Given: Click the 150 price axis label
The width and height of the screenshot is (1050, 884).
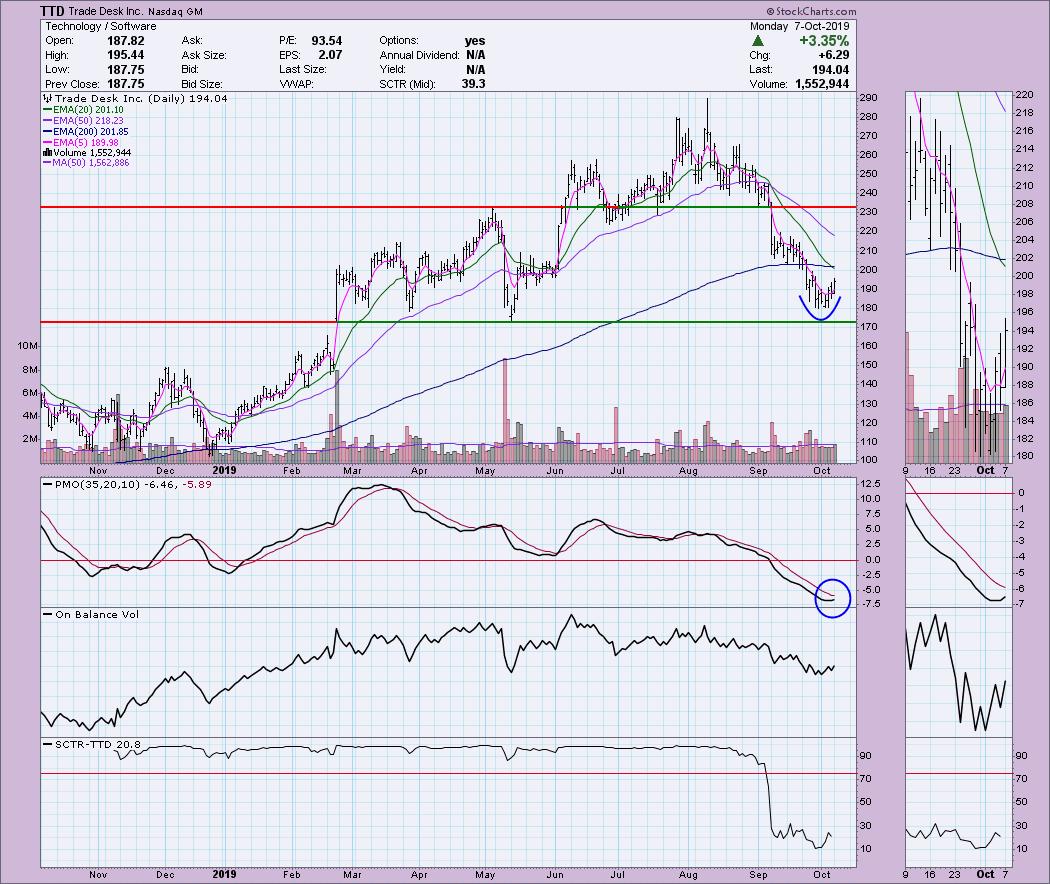Looking at the screenshot, I should [869, 365].
